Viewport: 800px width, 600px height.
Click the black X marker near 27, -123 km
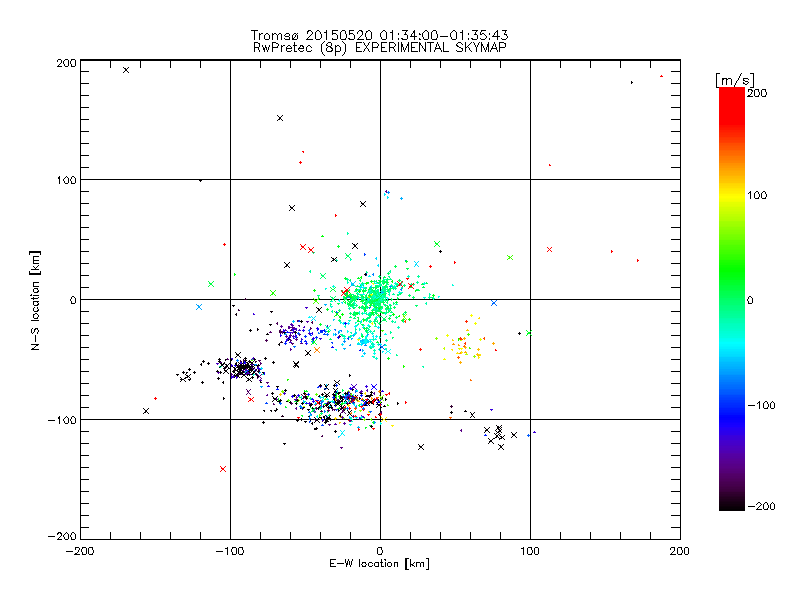tap(421, 447)
